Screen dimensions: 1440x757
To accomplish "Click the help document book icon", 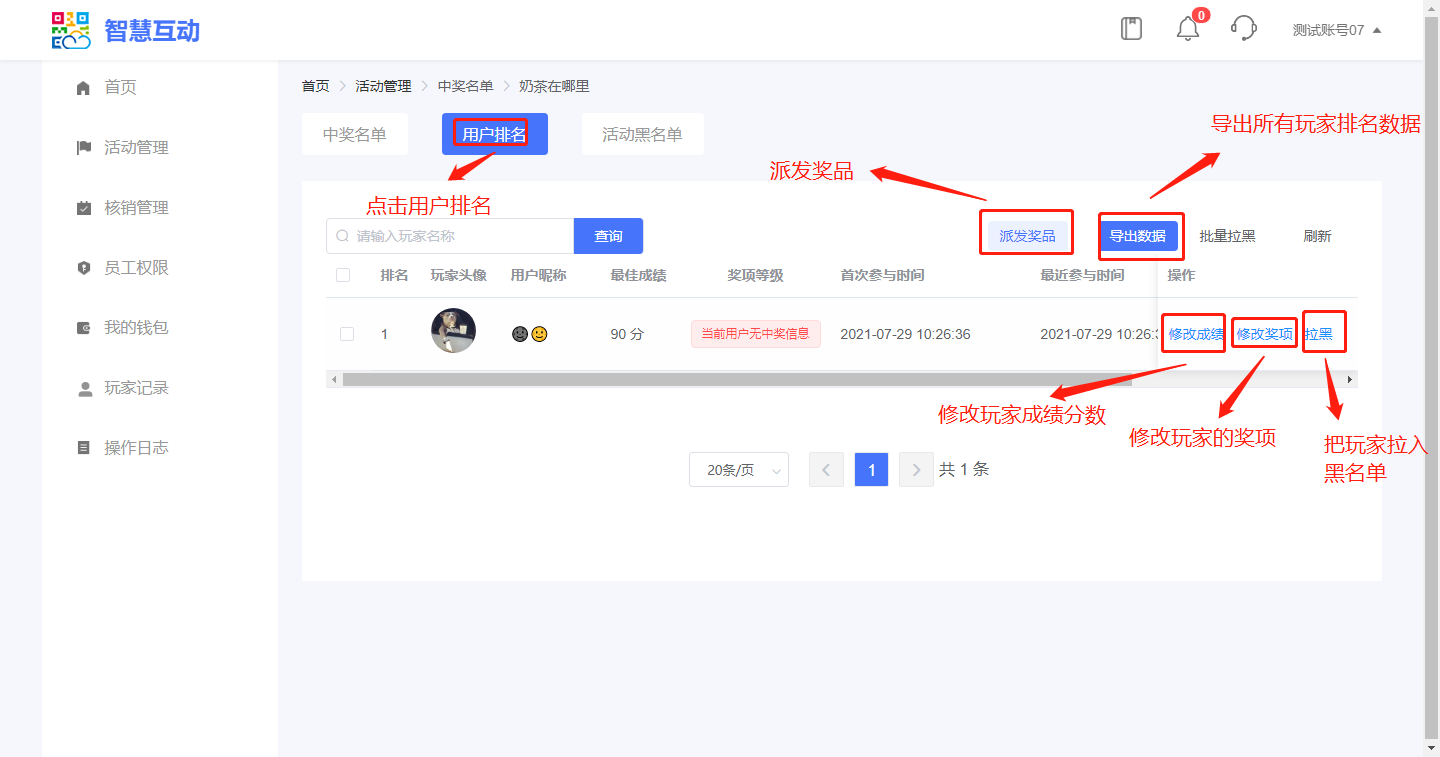I will [1131, 29].
